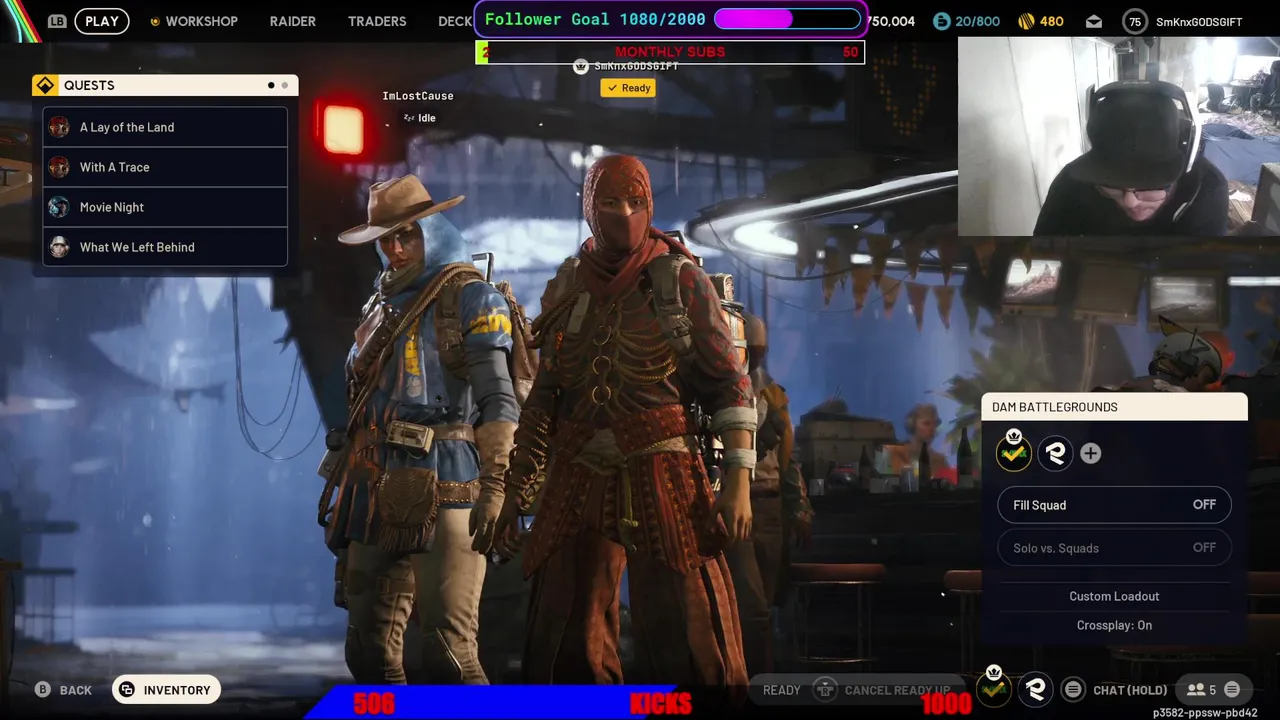1280x720 pixels.
Task: Open Custom Loadout option
Action: pos(1114,596)
